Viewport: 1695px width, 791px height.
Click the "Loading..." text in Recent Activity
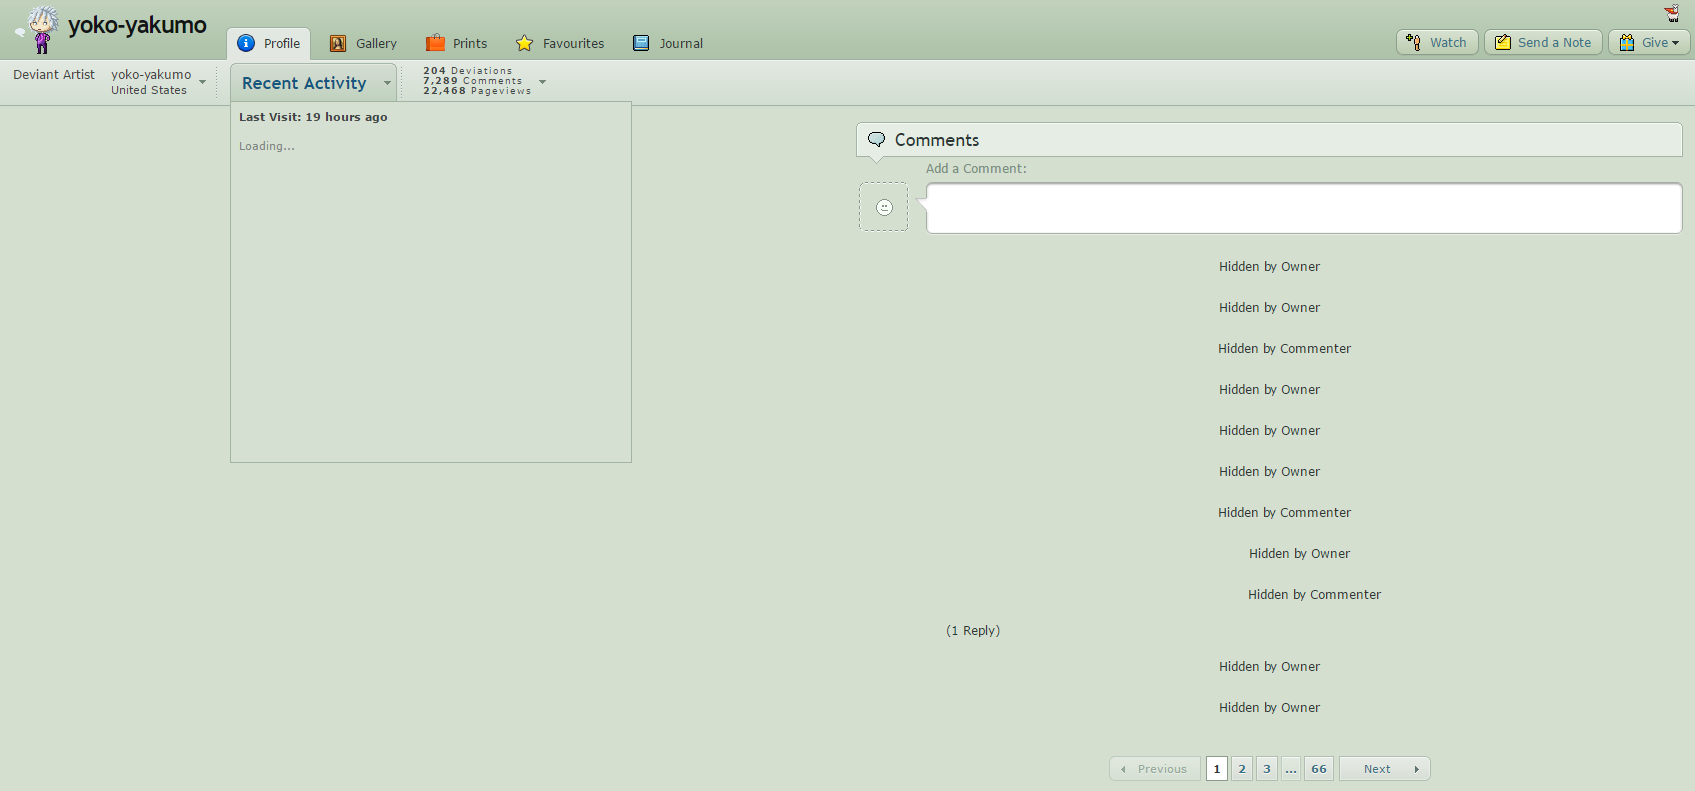click(267, 146)
